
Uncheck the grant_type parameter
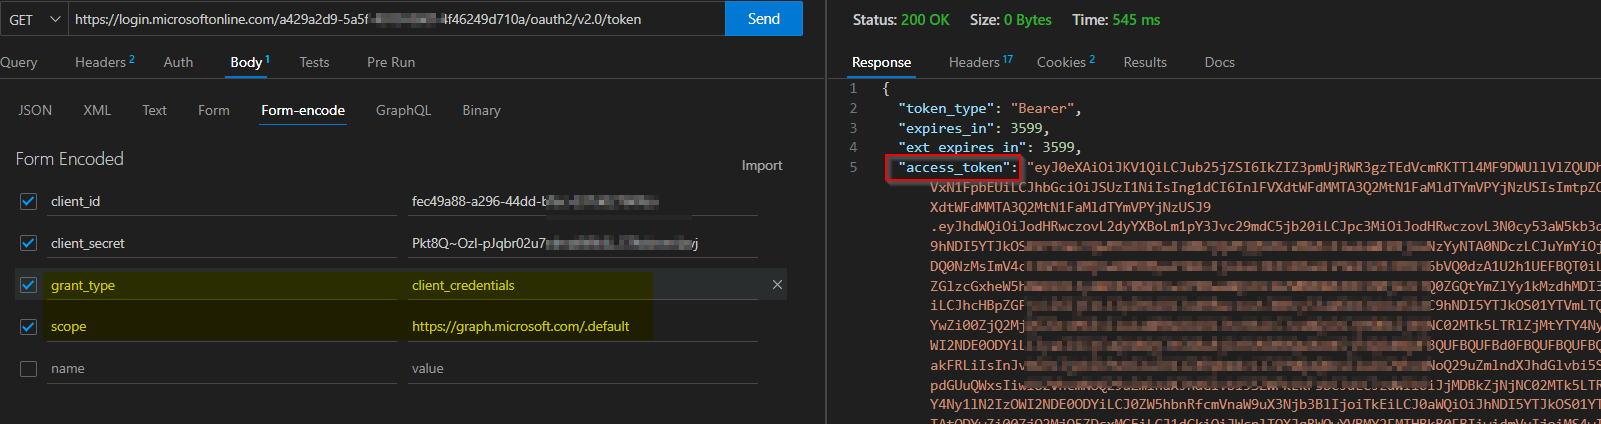pyautogui.click(x=29, y=285)
